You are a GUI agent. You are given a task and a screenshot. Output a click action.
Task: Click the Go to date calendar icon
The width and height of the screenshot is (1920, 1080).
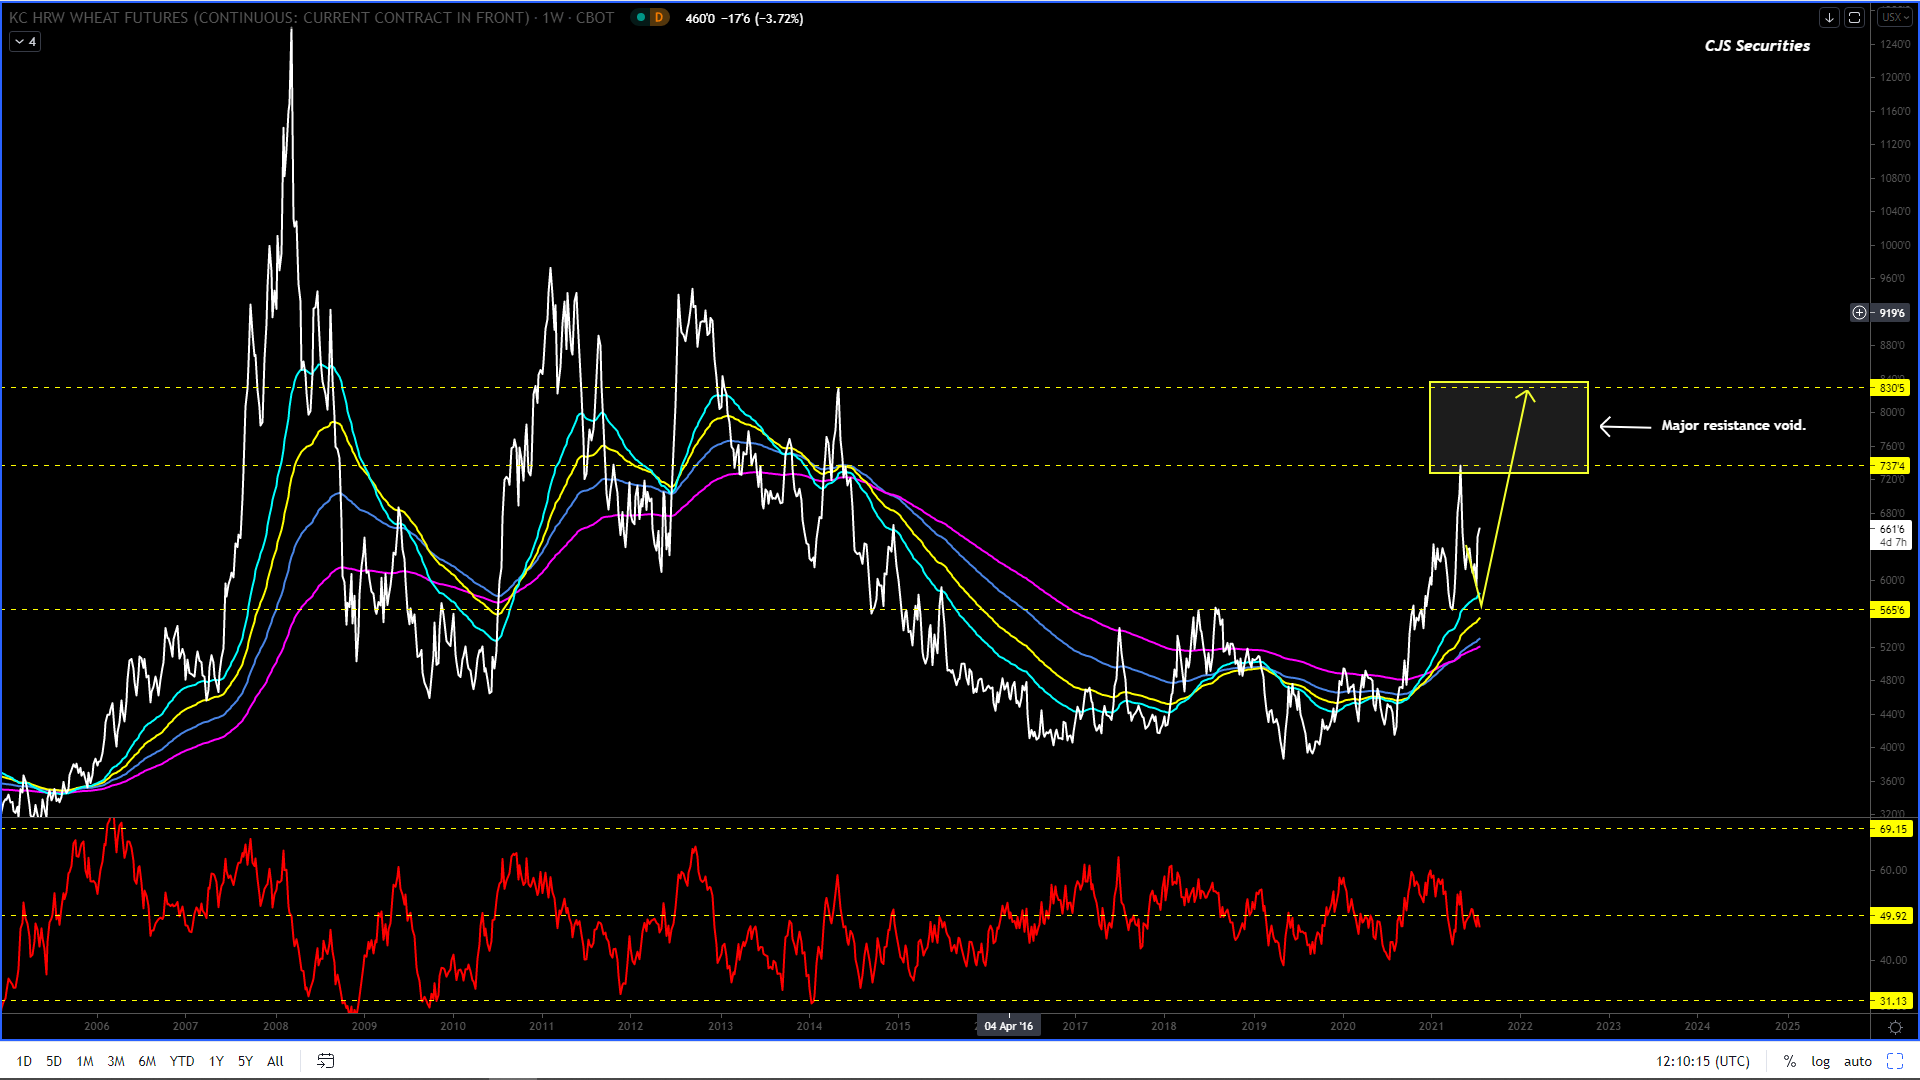325,1061
